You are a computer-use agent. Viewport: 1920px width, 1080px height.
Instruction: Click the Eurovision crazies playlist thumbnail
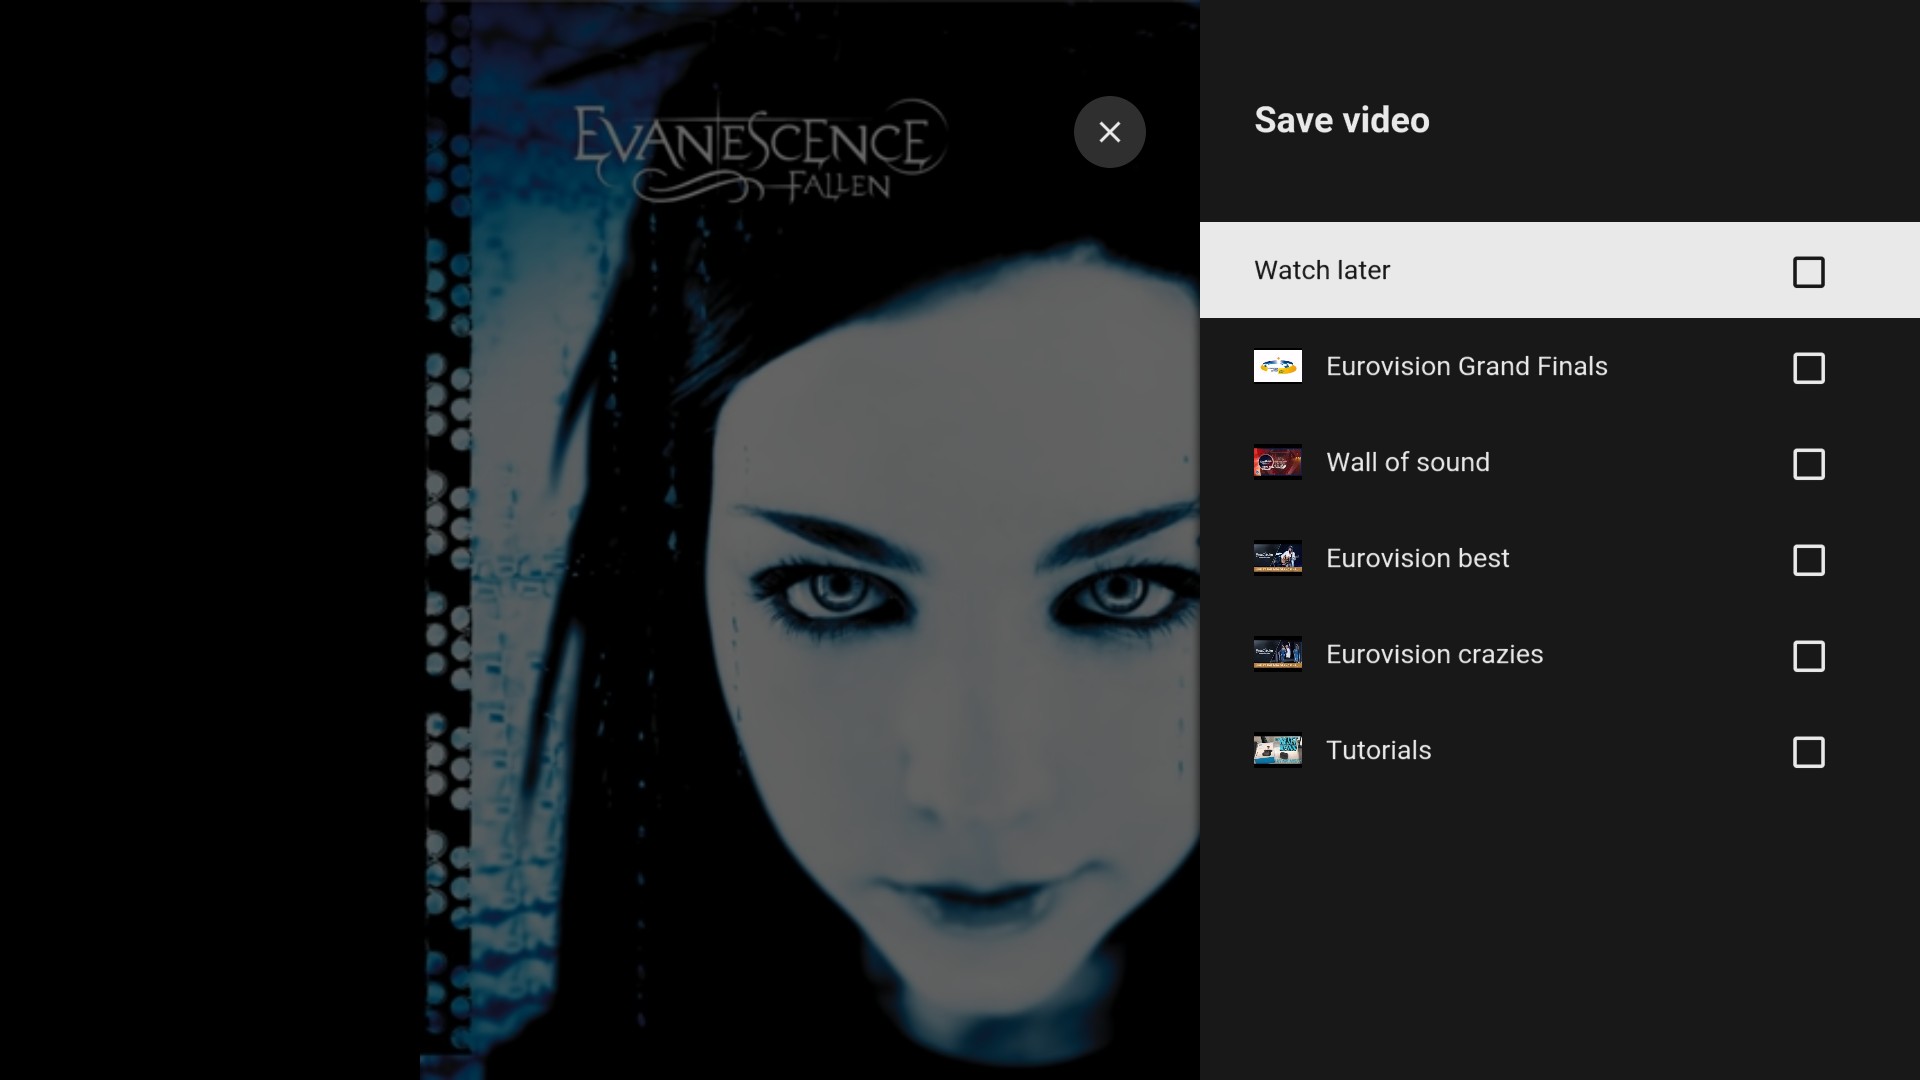(1277, 654)
